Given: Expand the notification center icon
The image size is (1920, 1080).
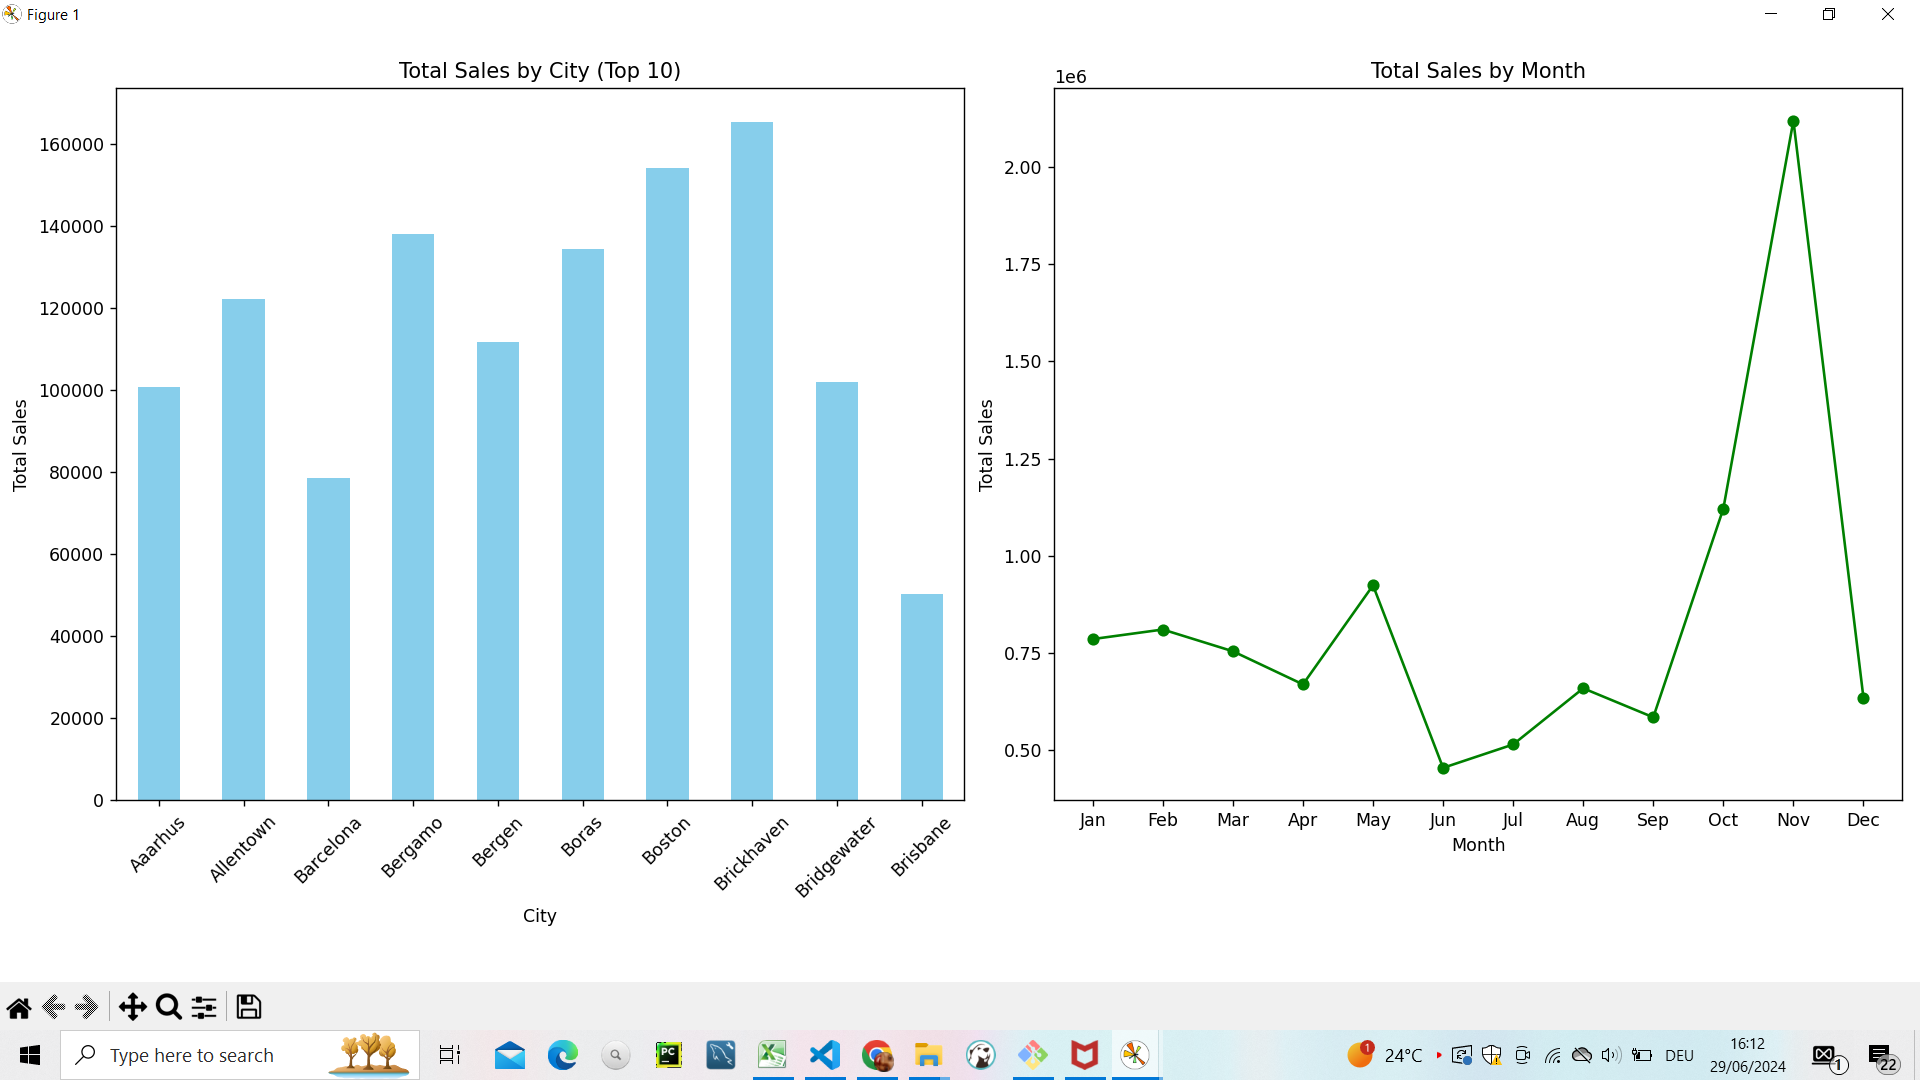Looking at the screenshot, I should click(1880, 1056).
